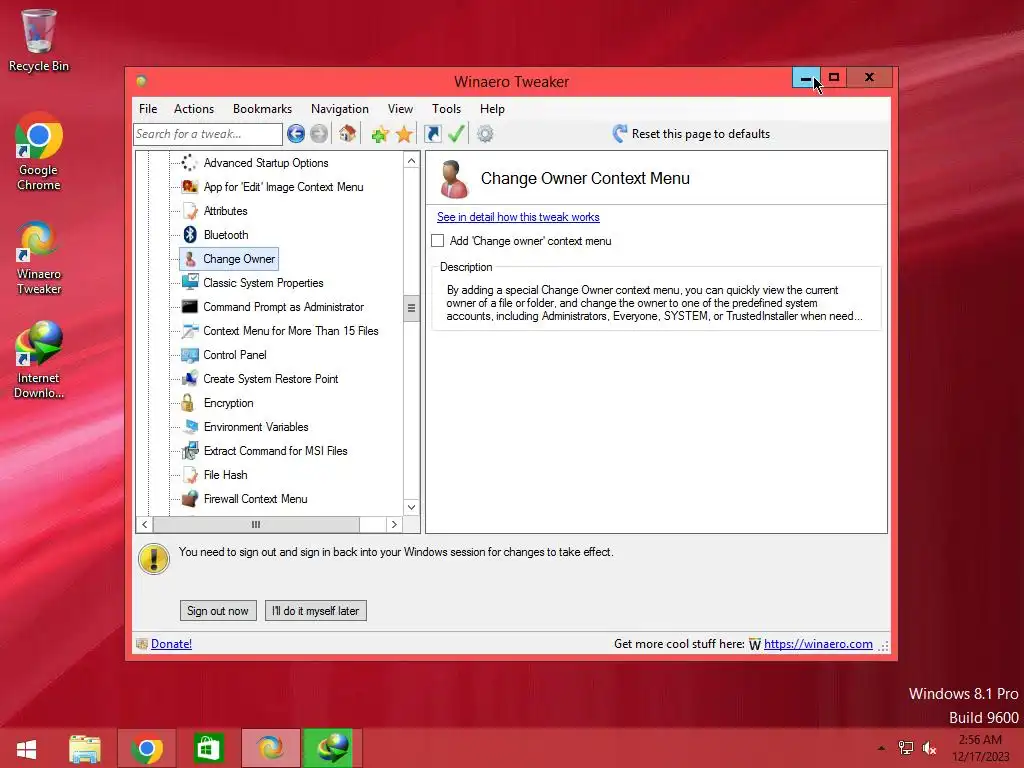The width and height of the screenshot is (1024, 768).
Task: Open the Navigation menu
Action: (x=340, y=109)
